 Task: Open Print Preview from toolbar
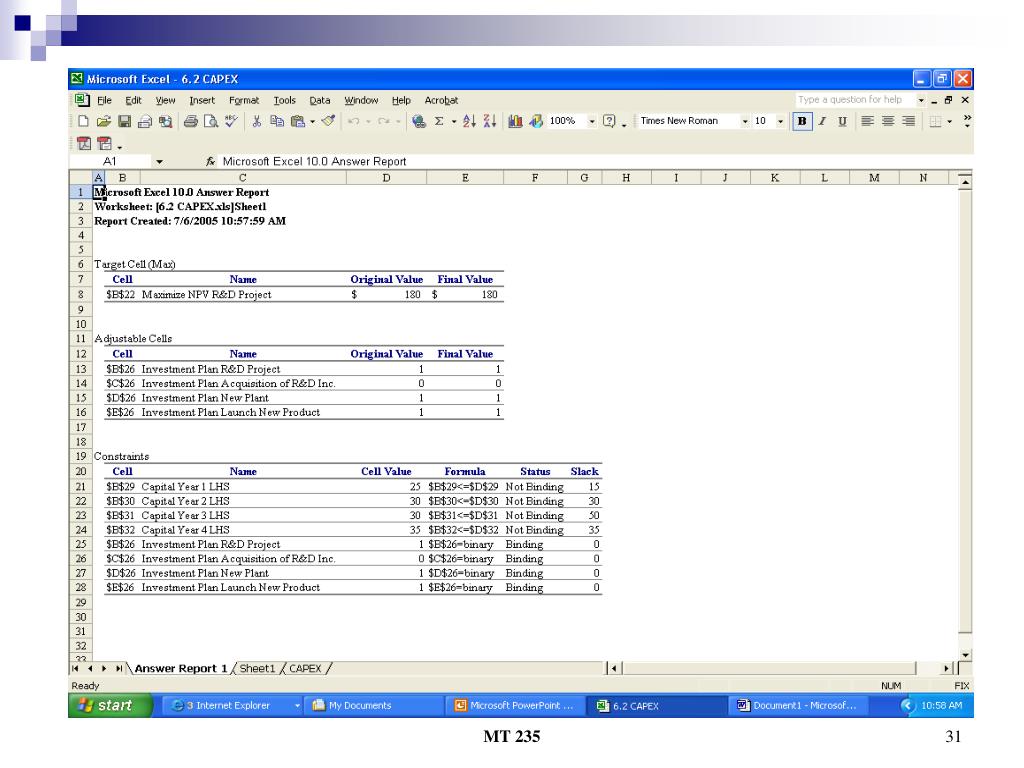pos(211,121)
